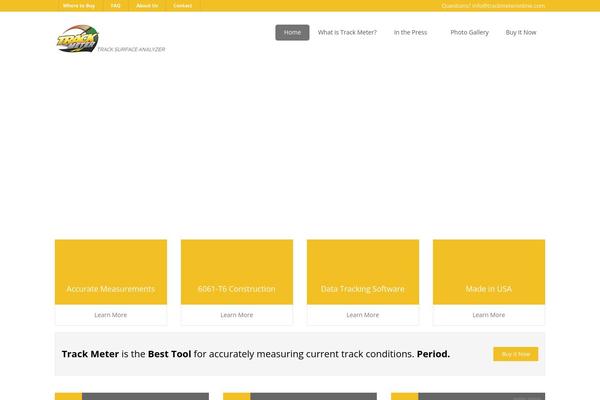Click the Track Meter logo
The width and height of the screenshot is (600, 400).
pos(78,39)
